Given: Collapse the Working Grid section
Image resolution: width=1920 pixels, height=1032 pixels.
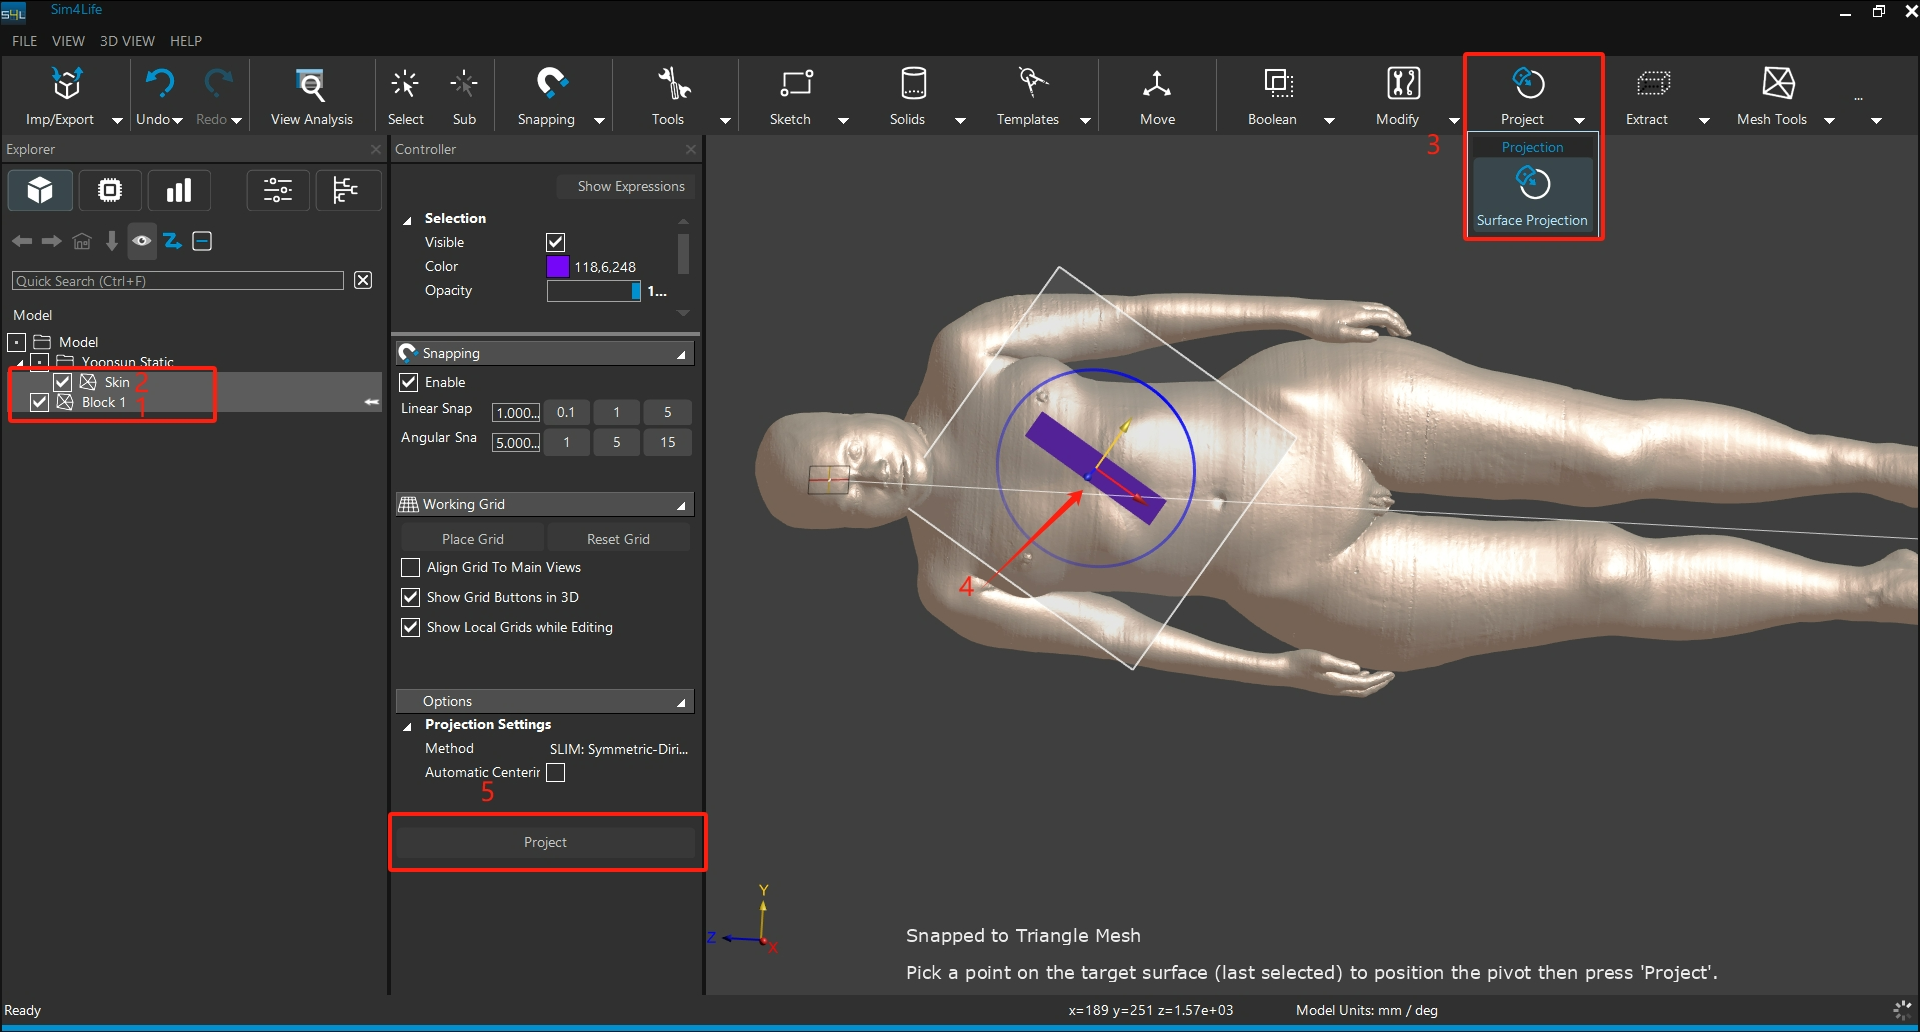Looking at the screenshot, I should click(681, 505).
